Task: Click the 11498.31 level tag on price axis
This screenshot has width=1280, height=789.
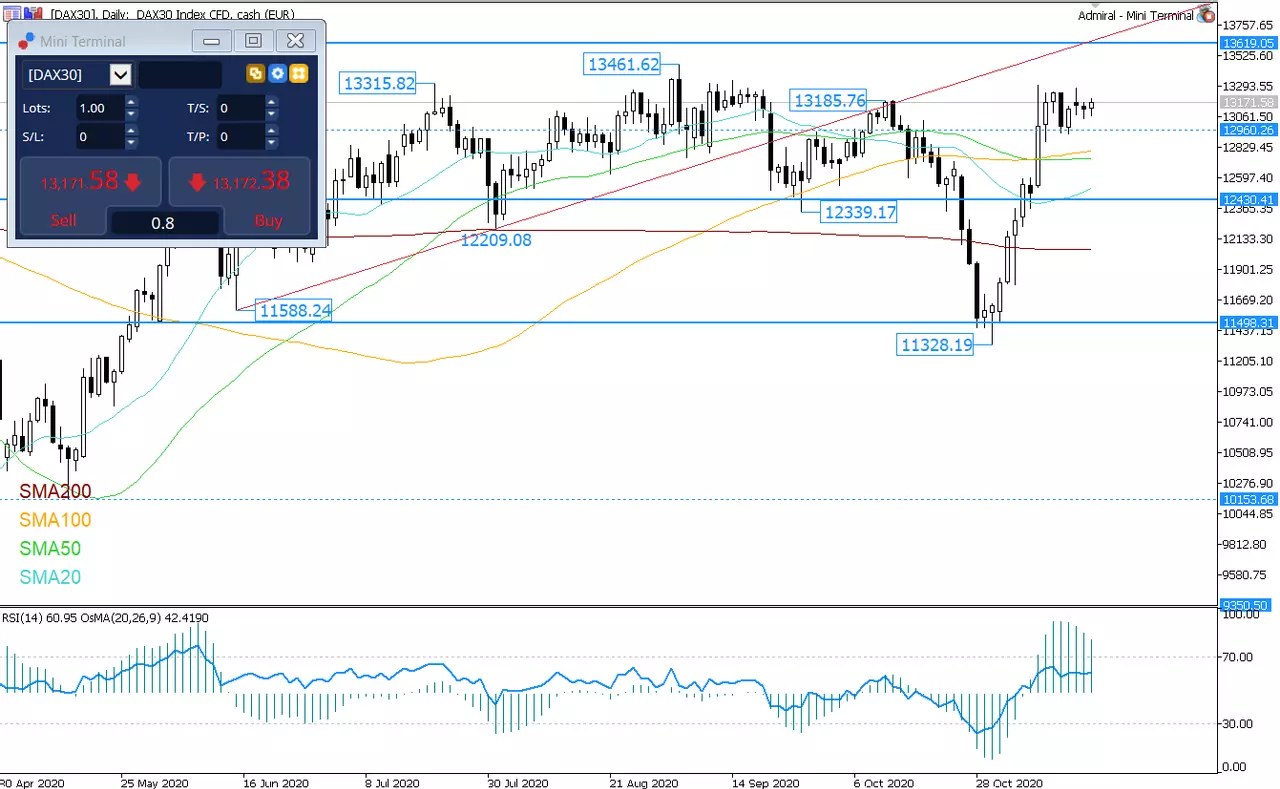Action: point(1248,322)
